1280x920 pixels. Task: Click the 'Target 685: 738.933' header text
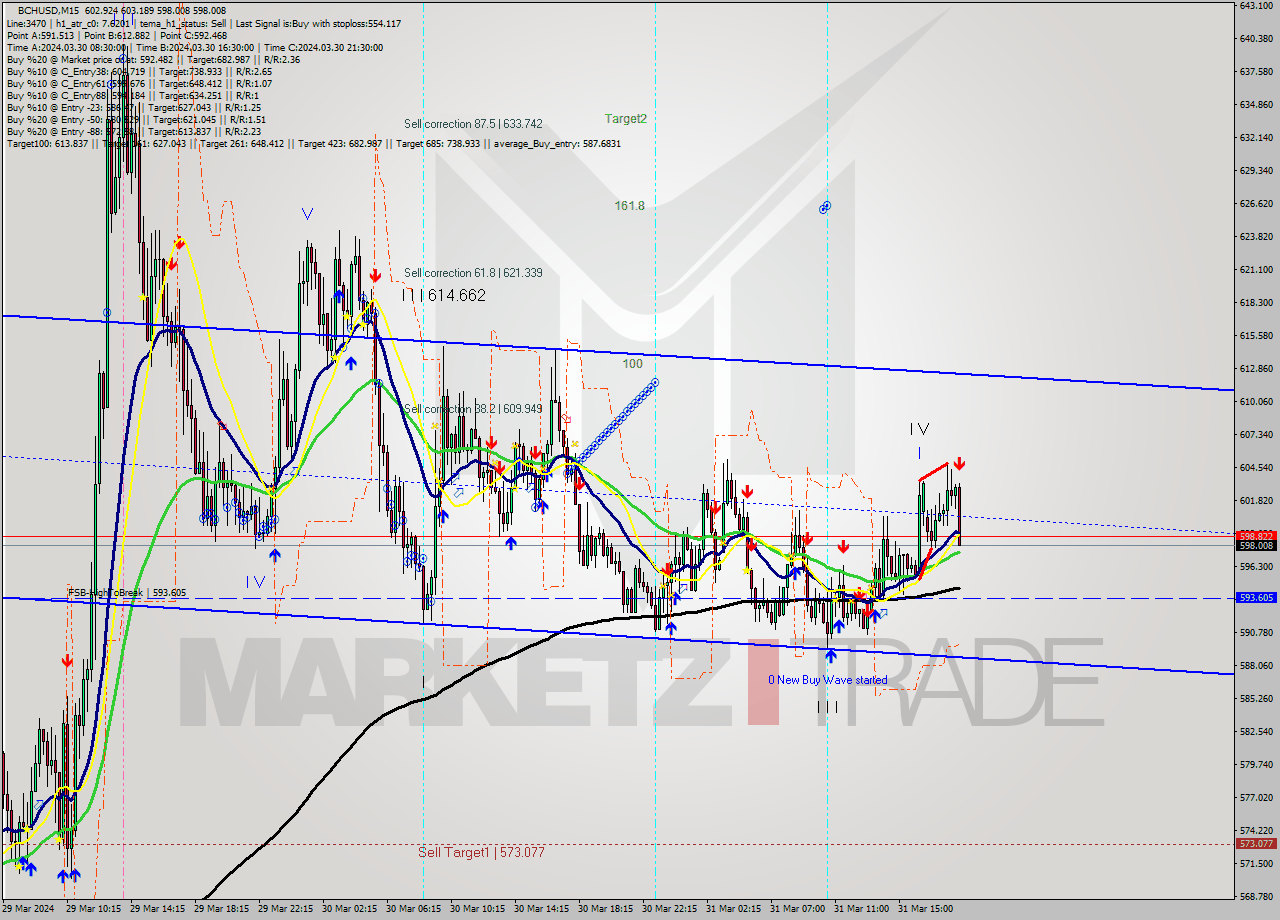438,144
